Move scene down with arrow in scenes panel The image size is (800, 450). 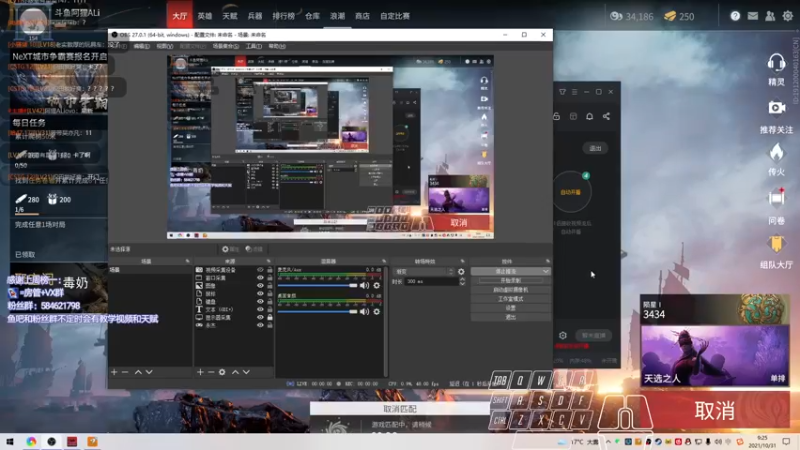[x=149, y=372]
